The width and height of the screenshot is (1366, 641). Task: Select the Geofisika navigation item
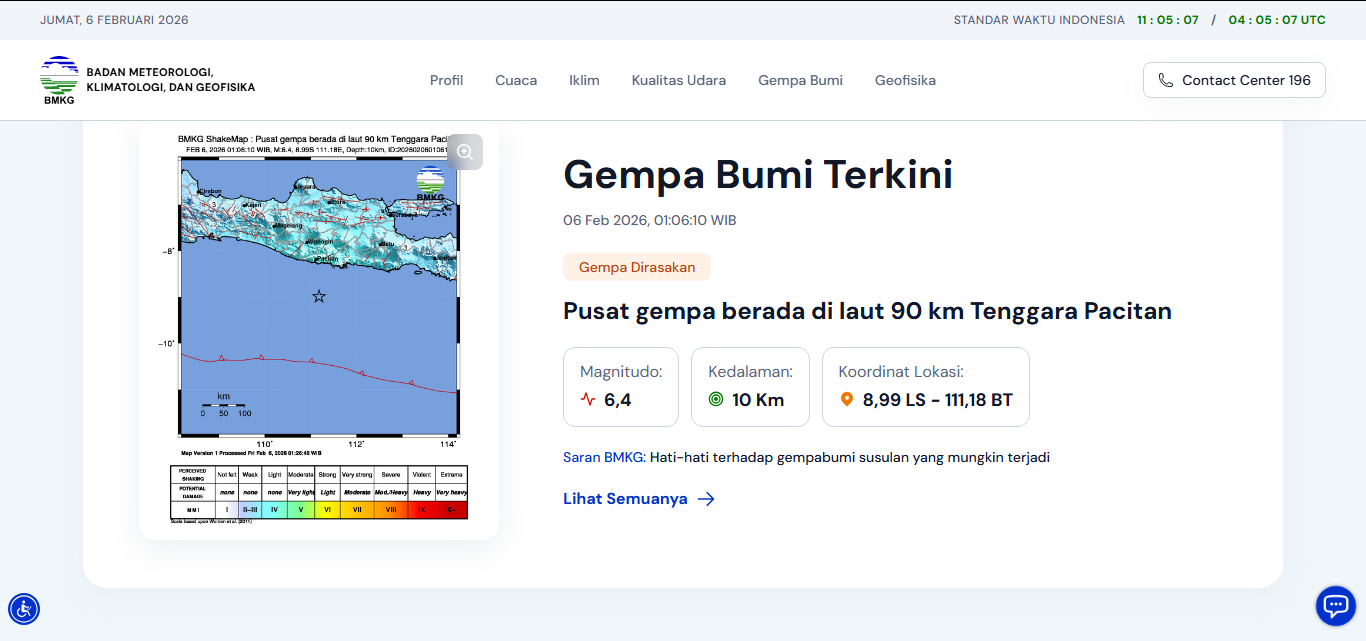(x=905, y=80)
